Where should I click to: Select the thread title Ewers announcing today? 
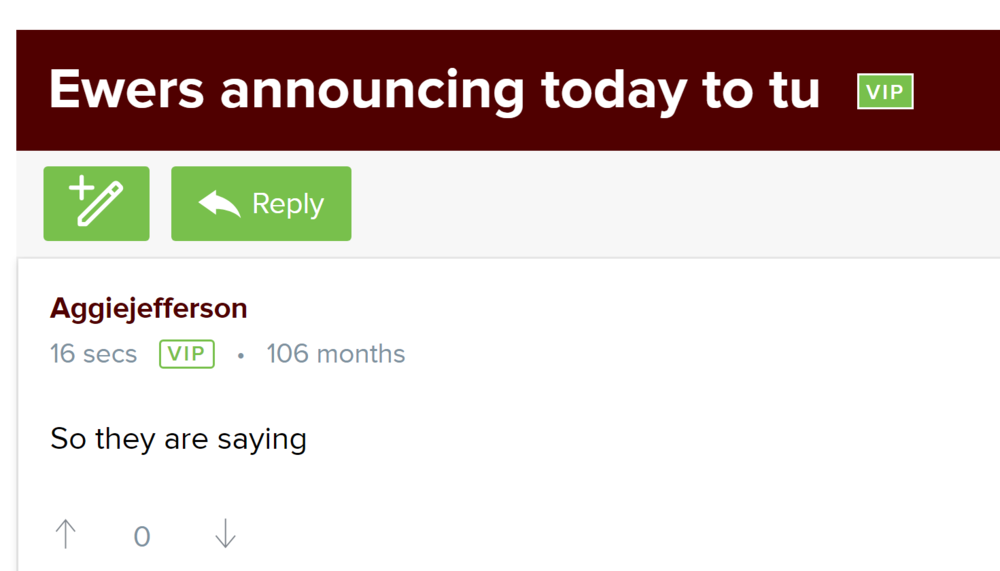434,91
